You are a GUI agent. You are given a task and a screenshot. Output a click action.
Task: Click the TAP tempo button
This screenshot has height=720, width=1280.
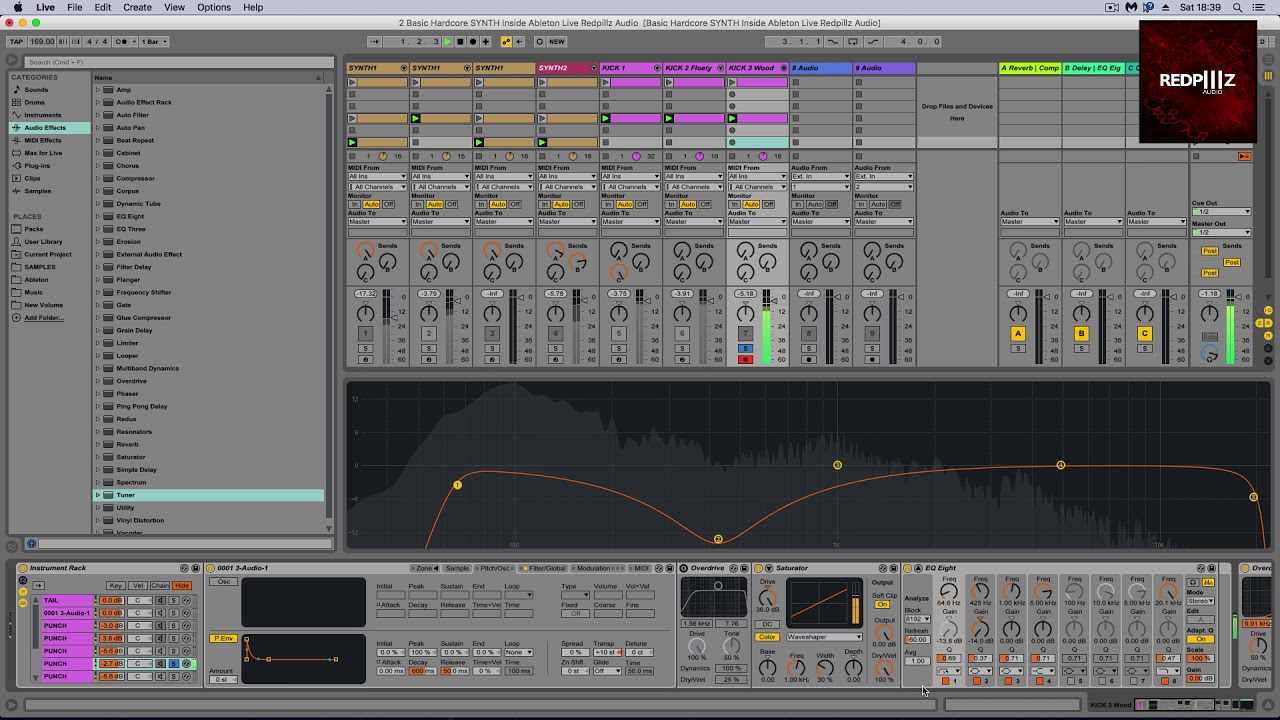(x=16, y=41)
